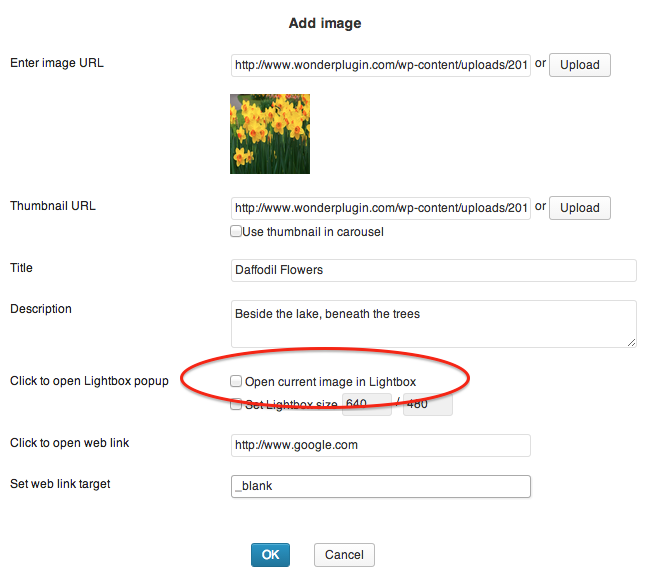Open the web link target _blank field
The height and width of the screenshot is (580, 654).
(x=380, y=486)
